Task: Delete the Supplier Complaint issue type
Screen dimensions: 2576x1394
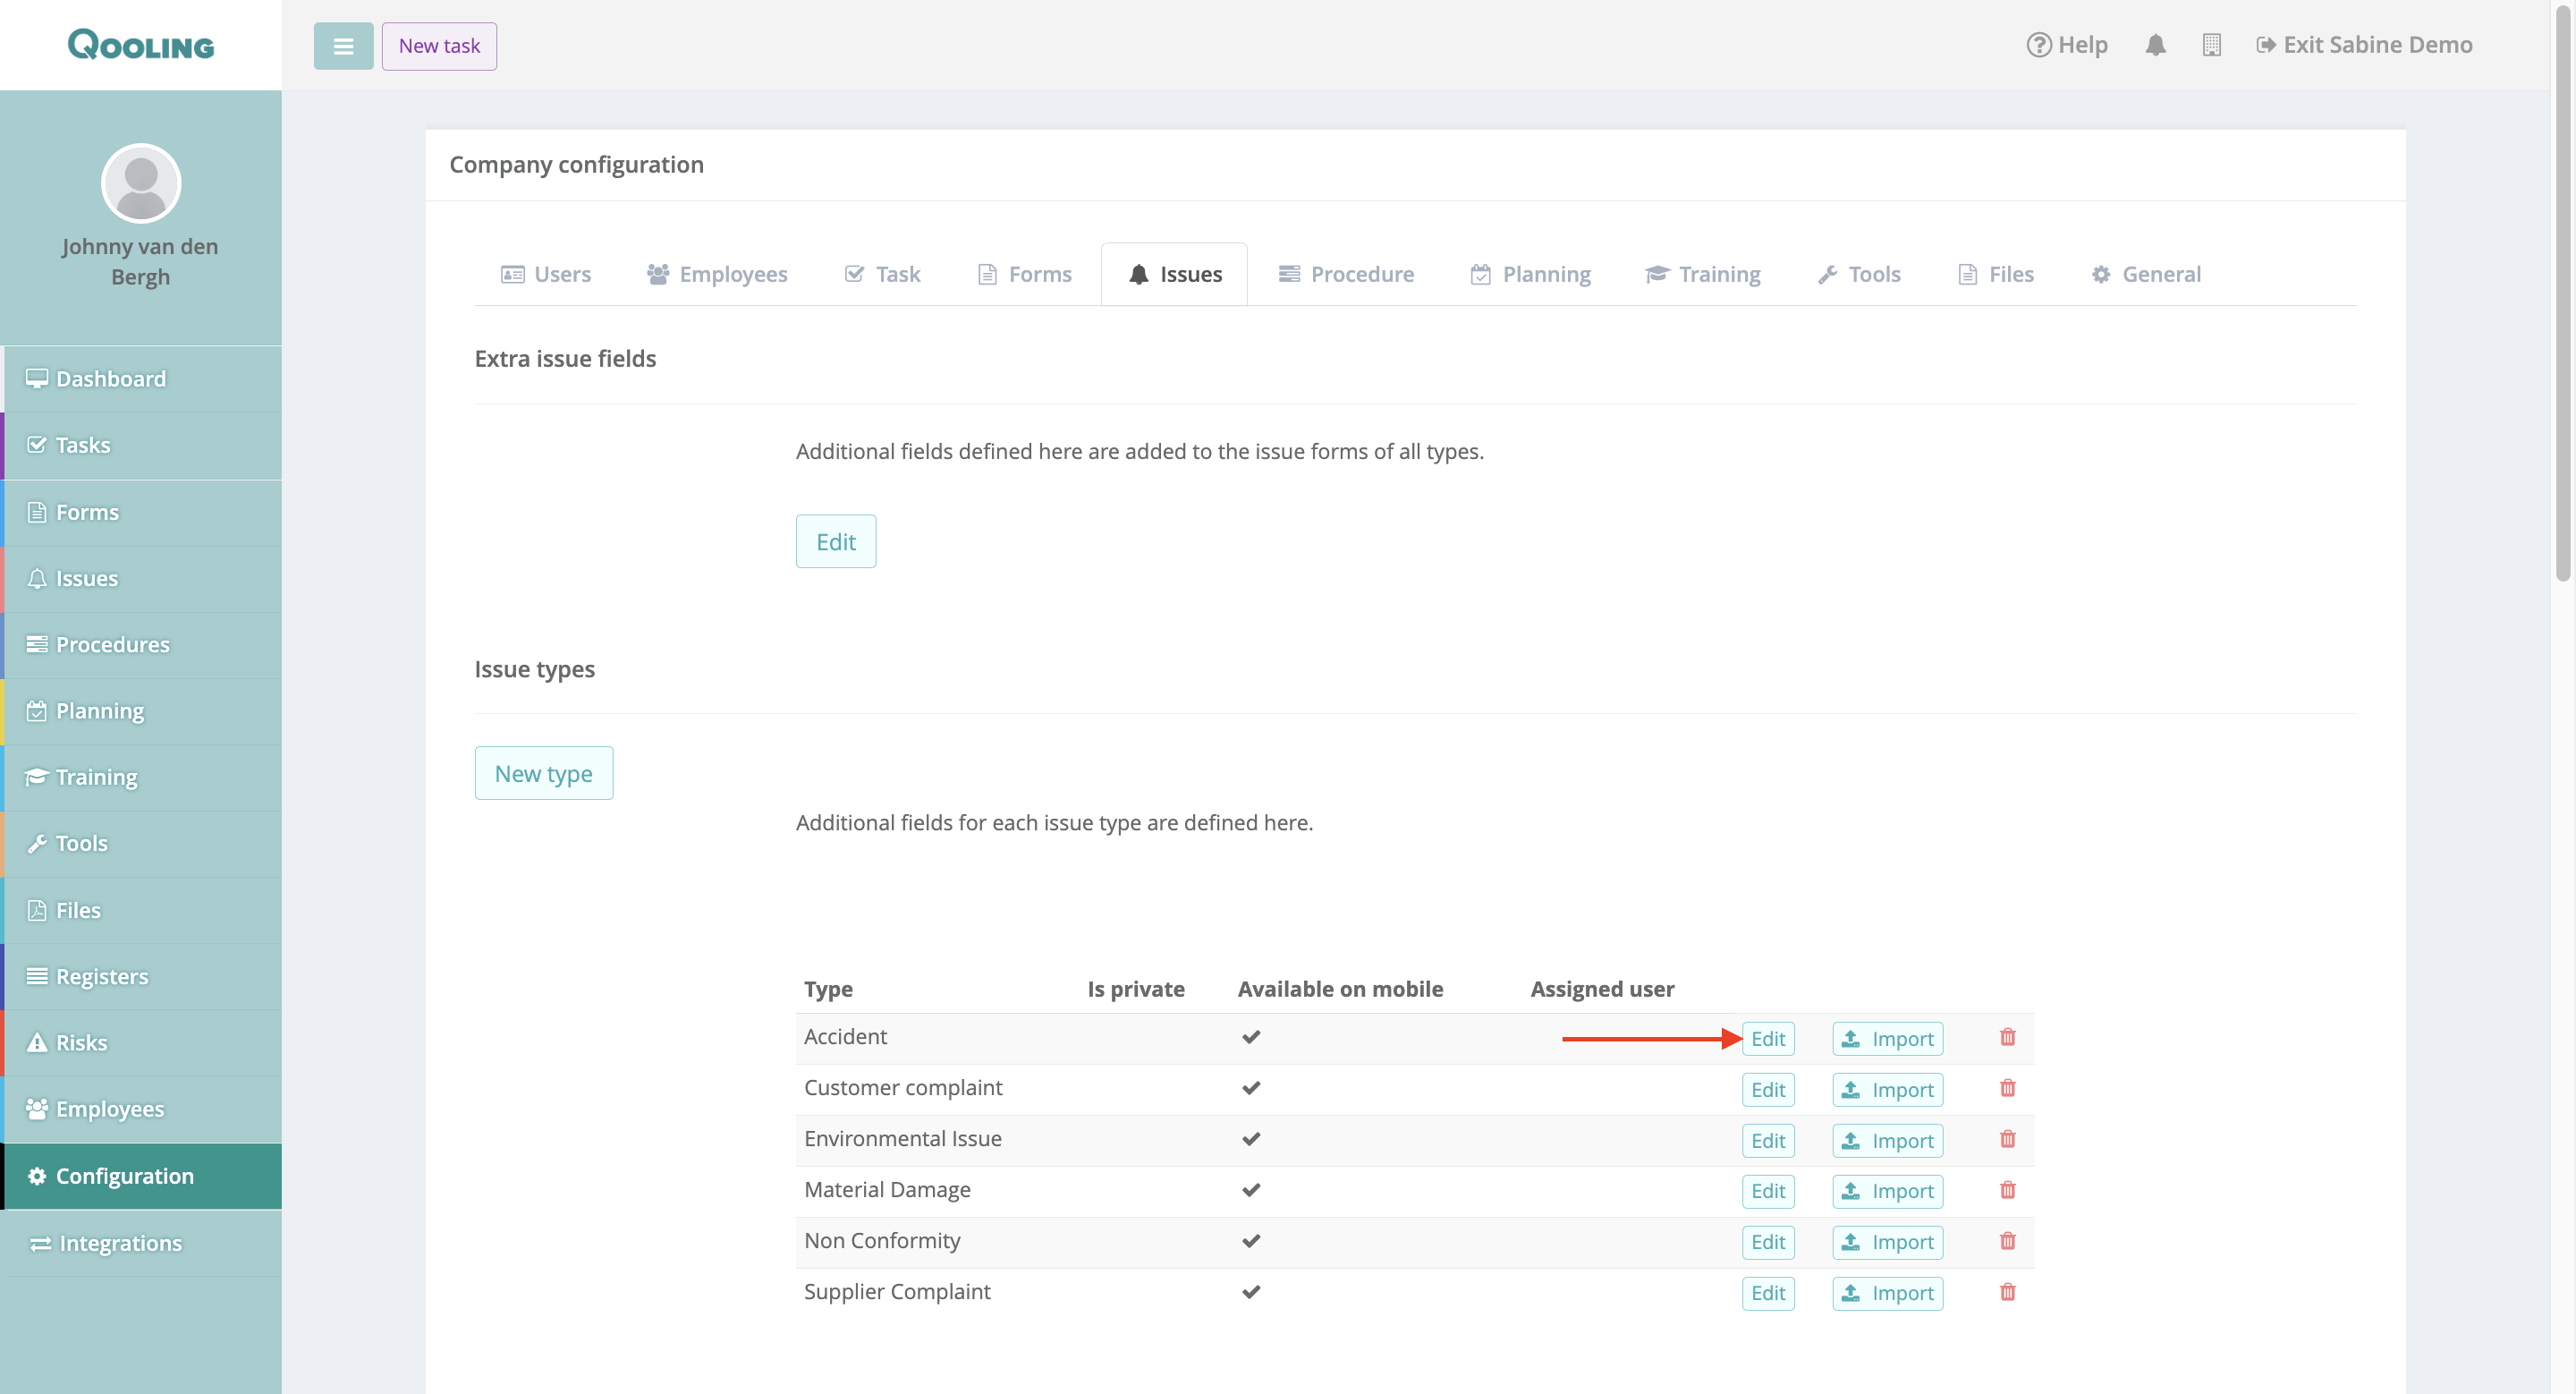Action: 2007,1292
